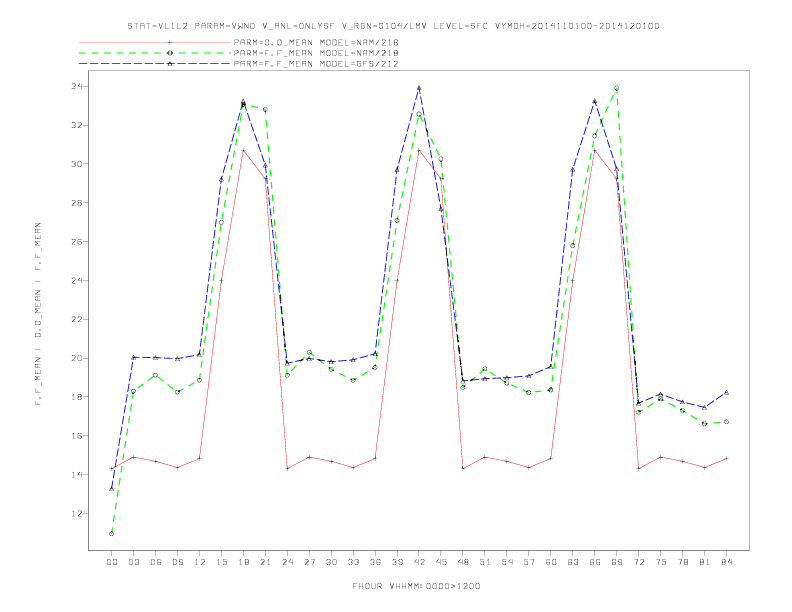792x612 pixels.
Task: Click blue GFS triangle marker at hour 84
Action: pyautogui.click(x=726, y=392)
